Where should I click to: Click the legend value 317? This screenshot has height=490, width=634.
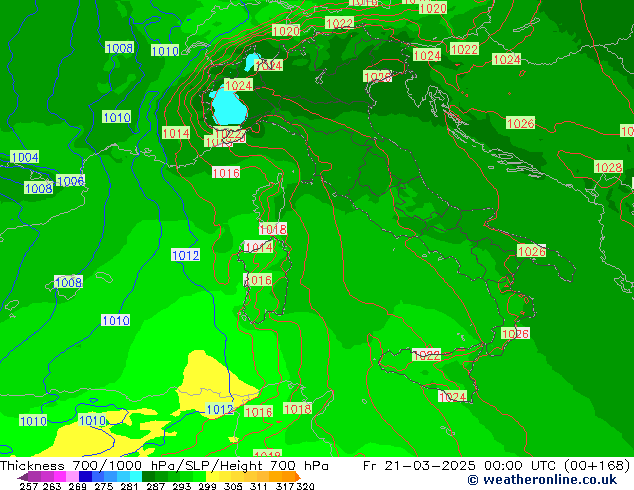point(285,486)
